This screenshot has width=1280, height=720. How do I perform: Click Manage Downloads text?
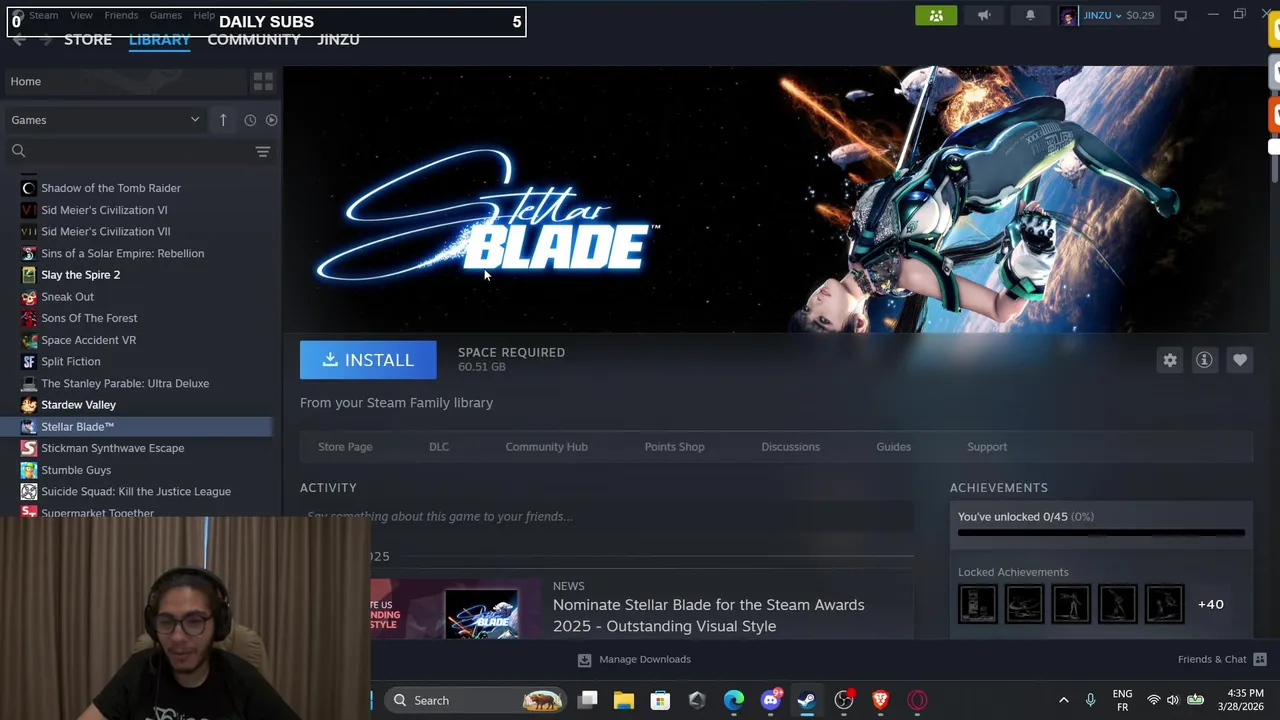645,659
